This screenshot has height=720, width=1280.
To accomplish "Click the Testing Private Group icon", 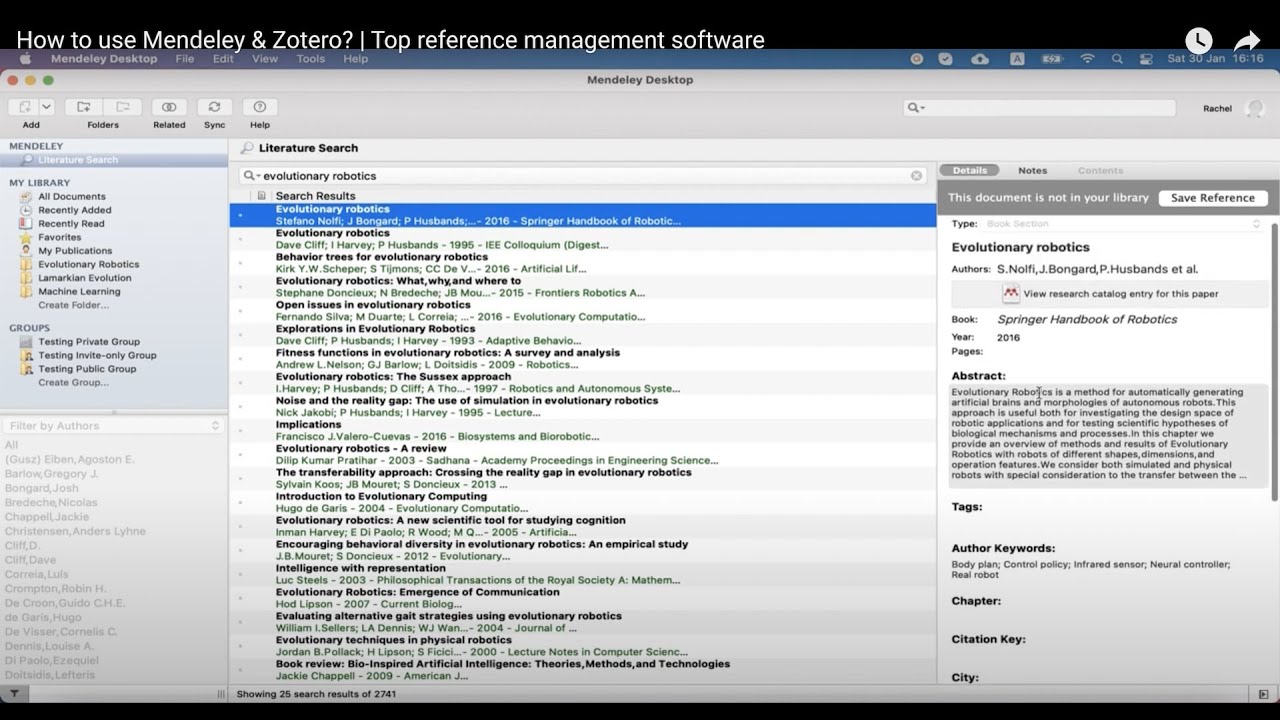I will click(x=26, y=342).
